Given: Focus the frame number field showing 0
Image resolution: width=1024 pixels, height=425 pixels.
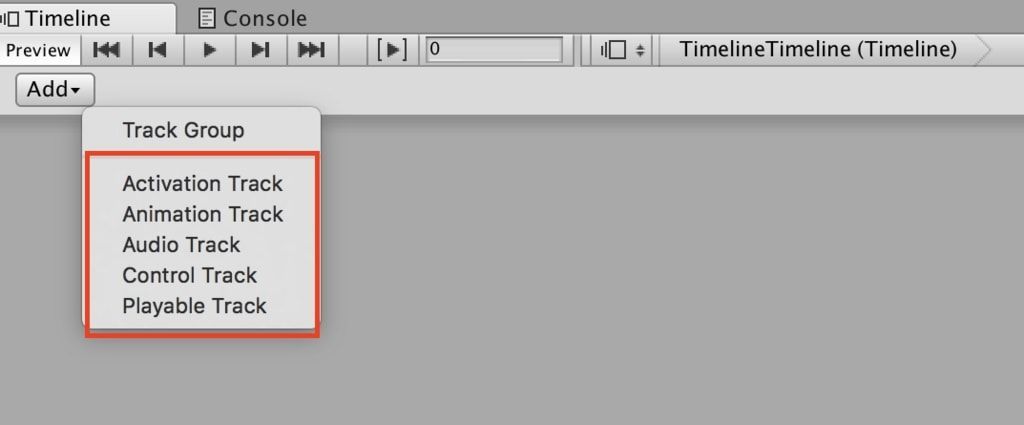Looking at the screenshot, I should pyautogui.click(x=494, y=50).
